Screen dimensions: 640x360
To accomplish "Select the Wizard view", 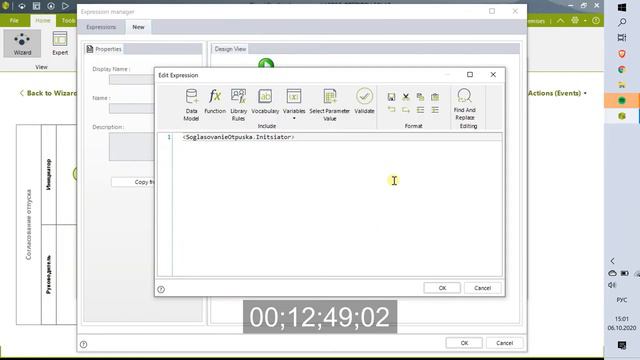I will [x=22, y=44].
